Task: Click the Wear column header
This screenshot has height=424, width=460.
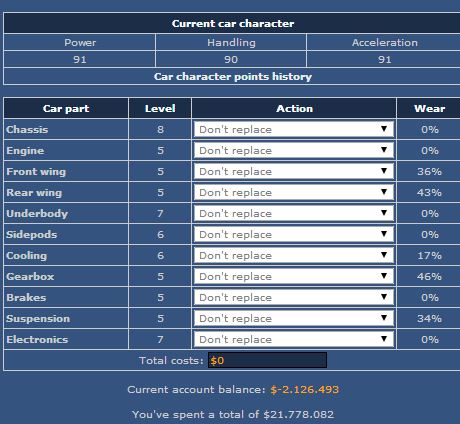Action: 429,108
